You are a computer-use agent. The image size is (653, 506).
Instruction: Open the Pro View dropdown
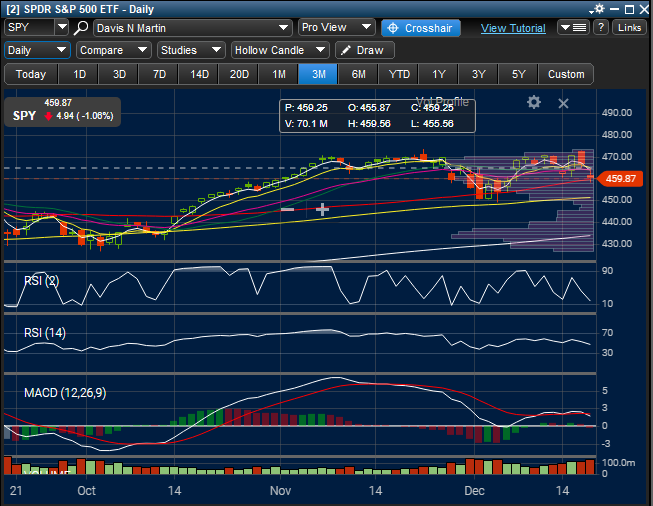[x=336, y=27]
